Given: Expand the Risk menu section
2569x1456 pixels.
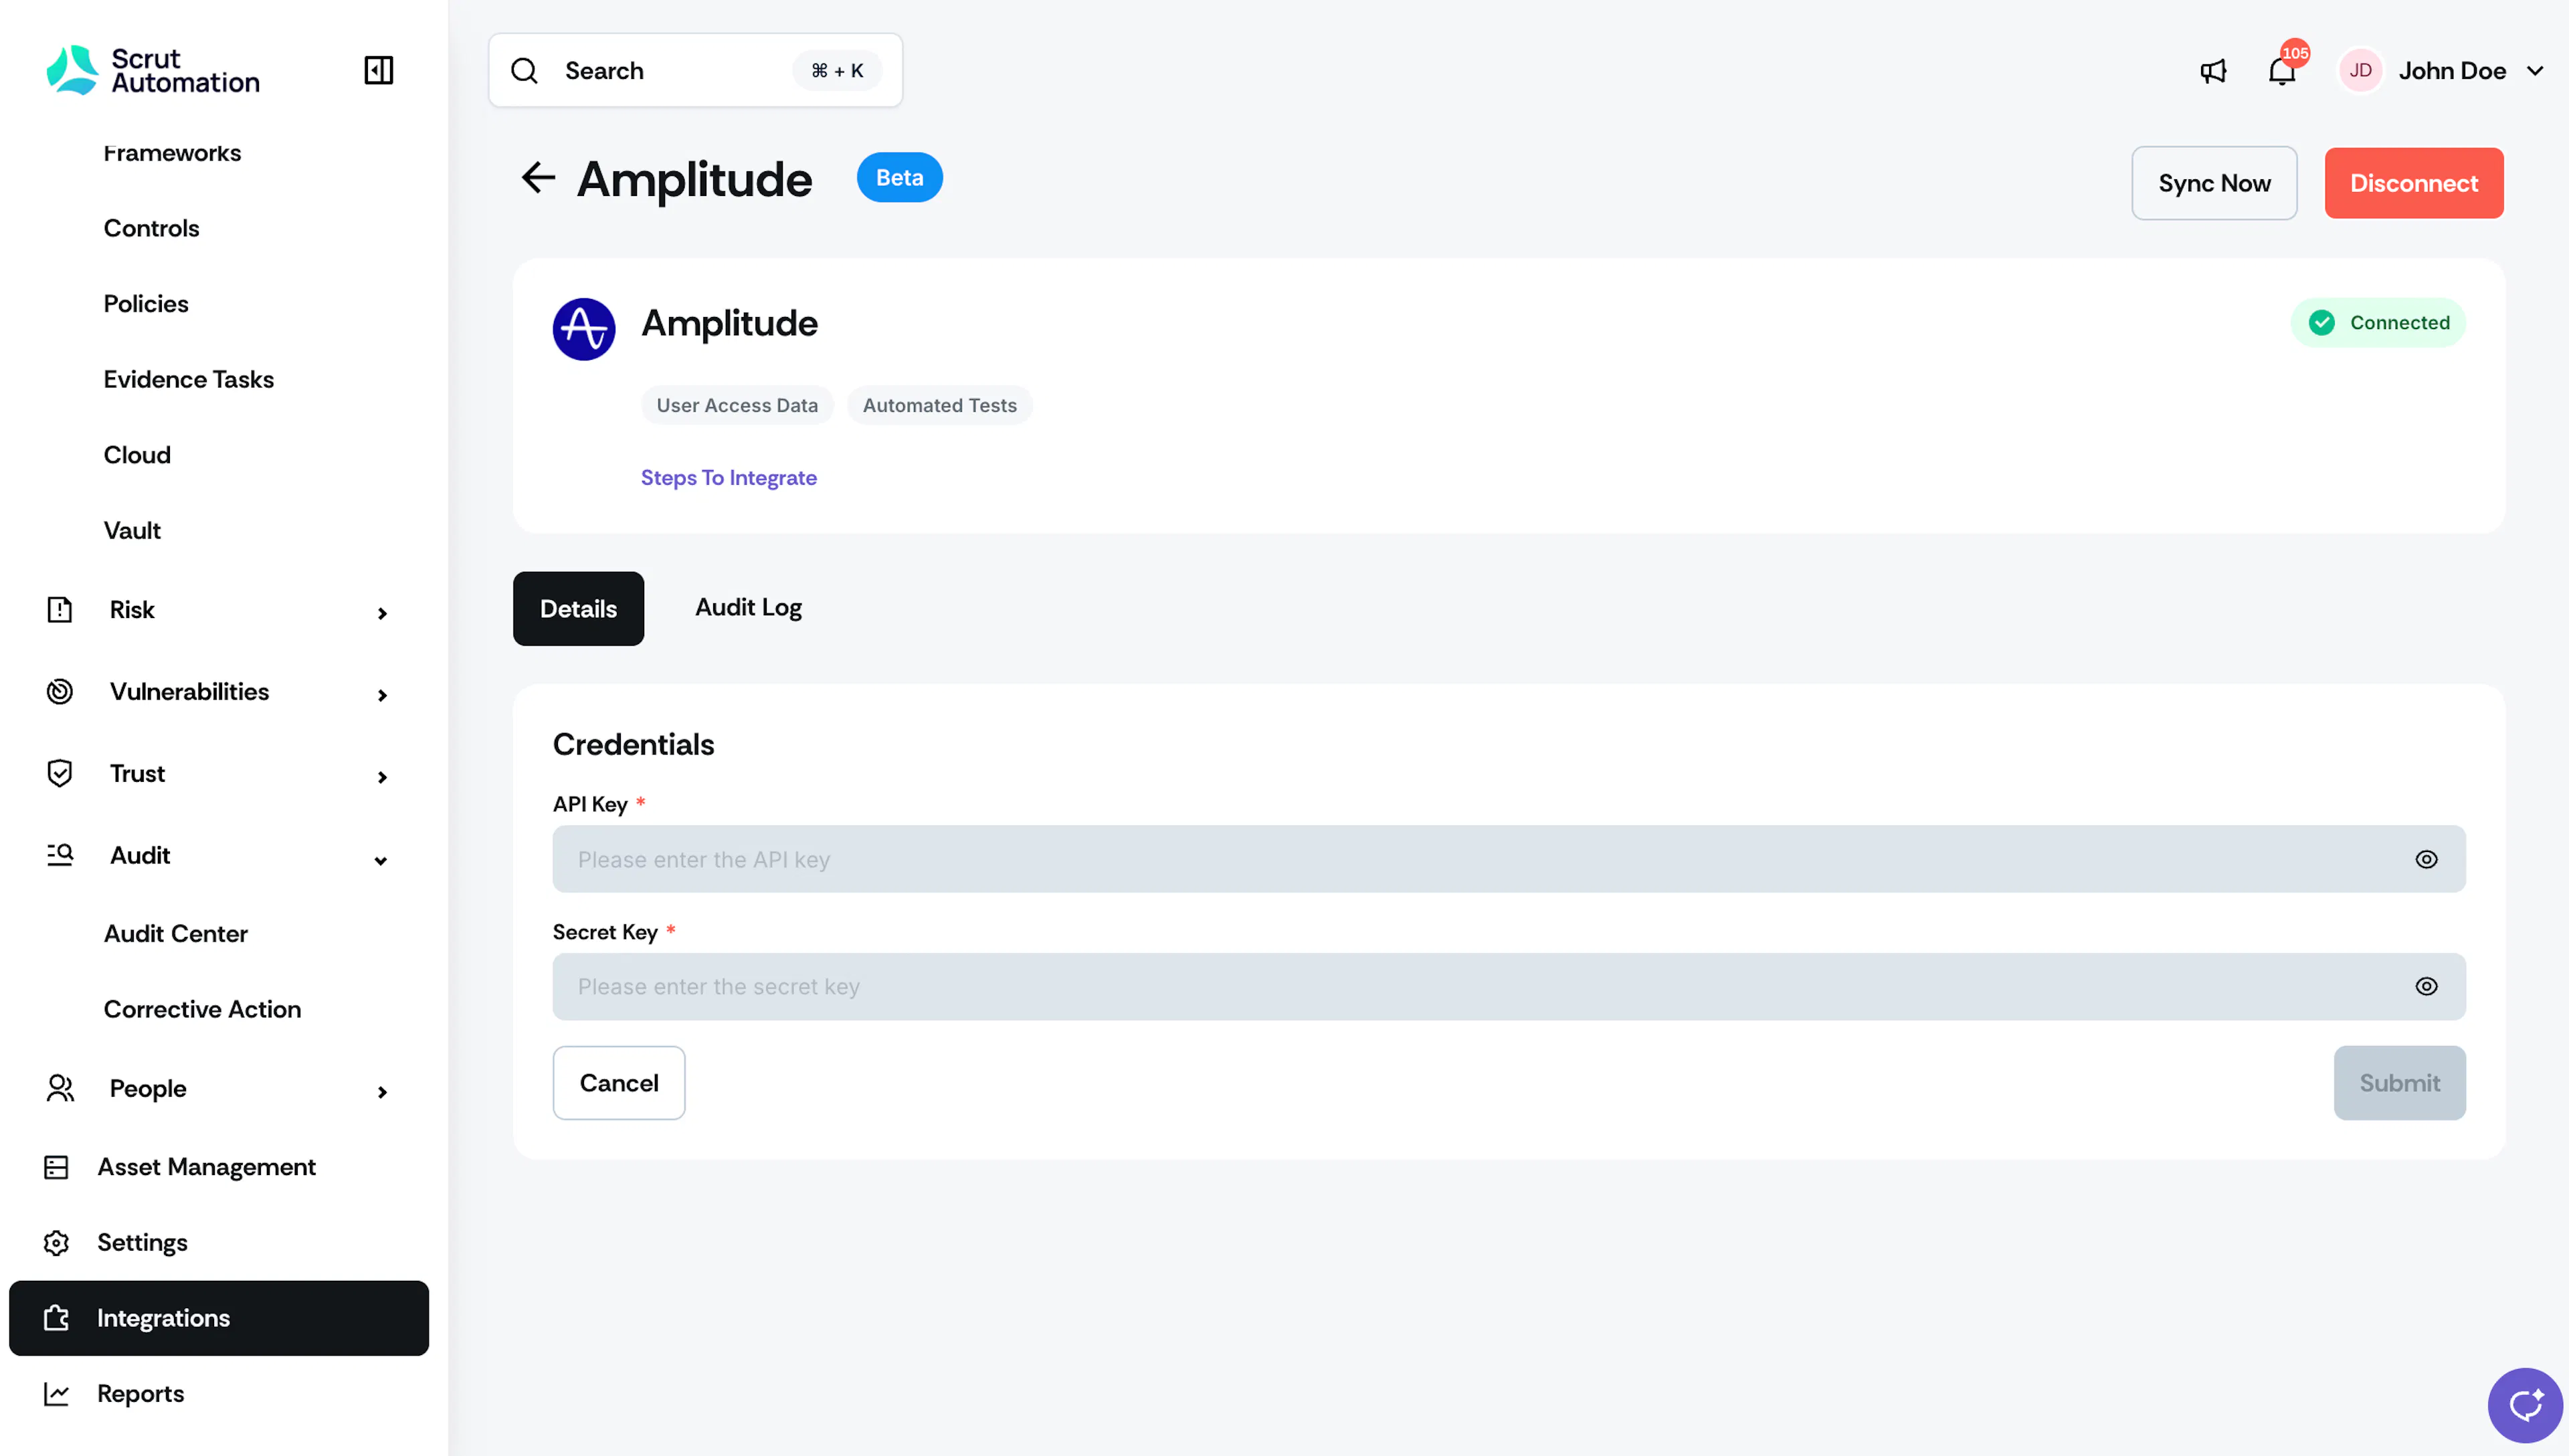Looking at the screenshot, I should (218, 610).
